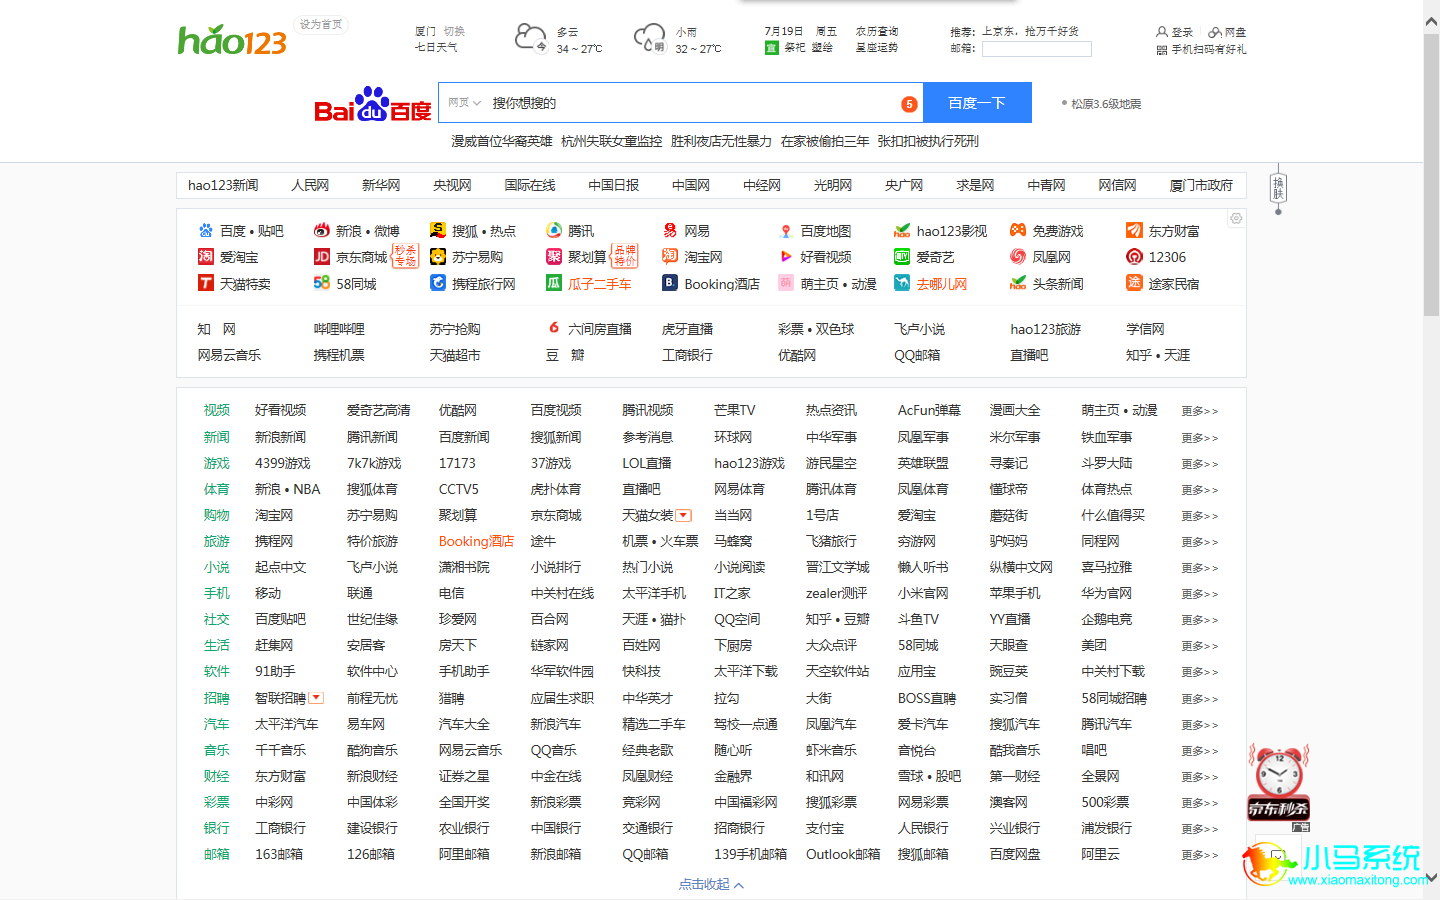Screen dimensions: 1440x900
Task: Open the red hot-search badge in the search box
Action: coord(909,104)
